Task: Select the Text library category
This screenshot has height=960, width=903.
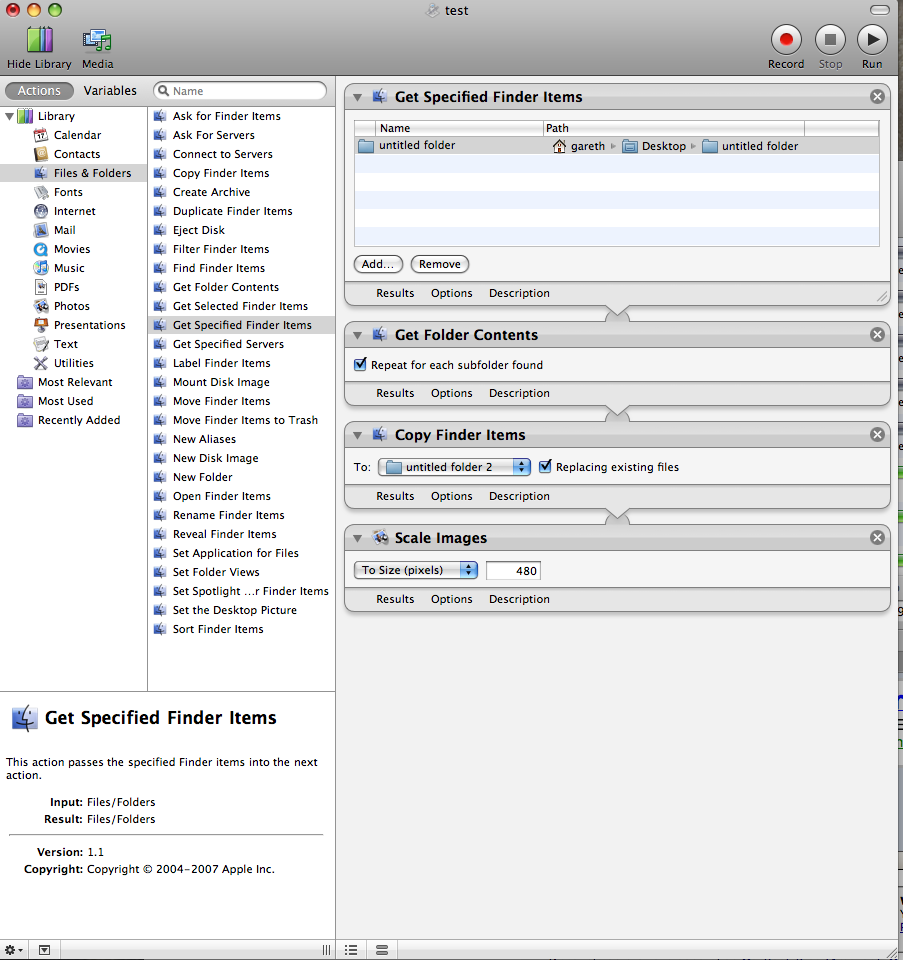Action: point(66,343)
